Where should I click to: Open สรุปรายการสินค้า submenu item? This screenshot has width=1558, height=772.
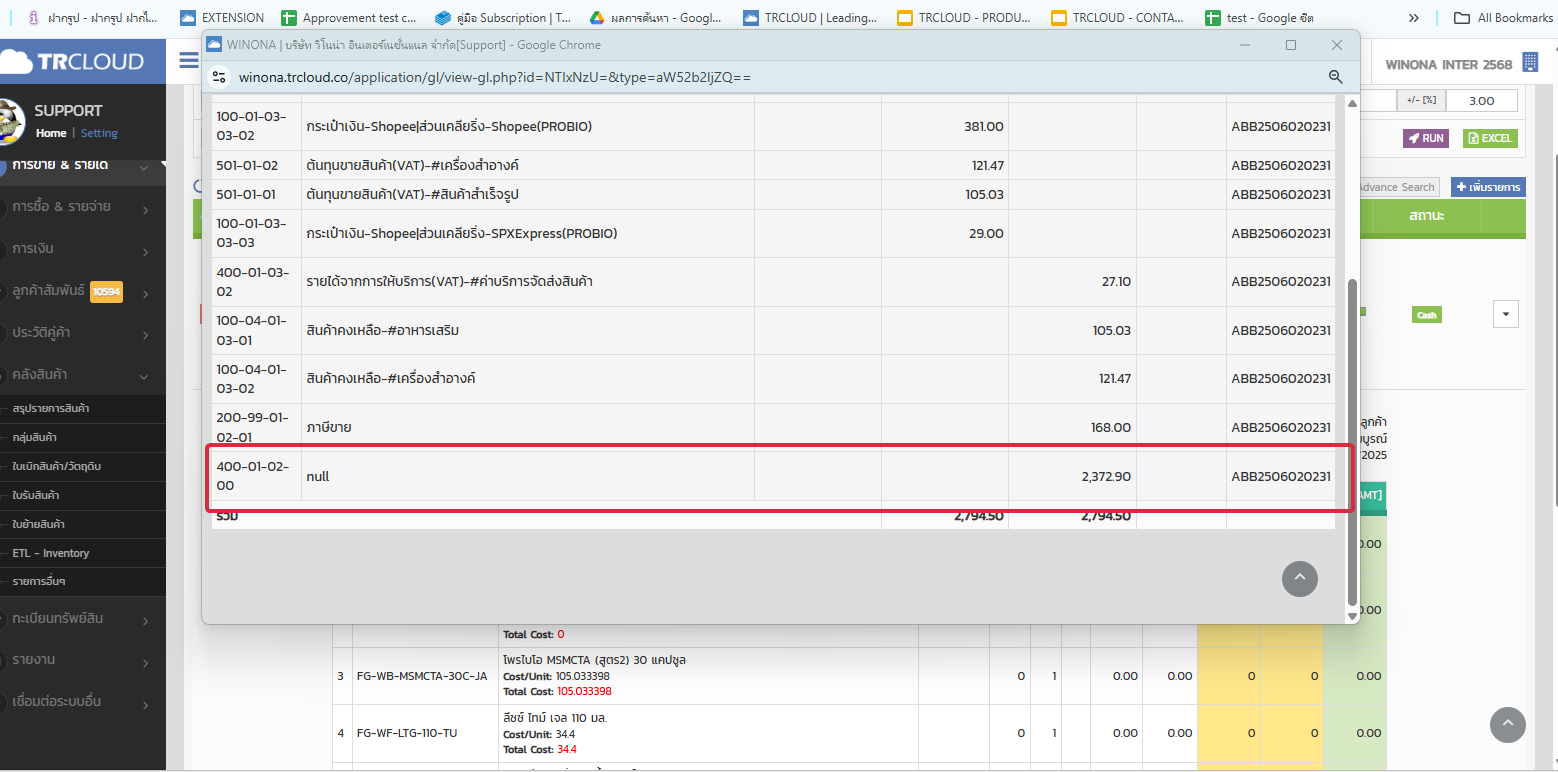(x=51, y=409)
